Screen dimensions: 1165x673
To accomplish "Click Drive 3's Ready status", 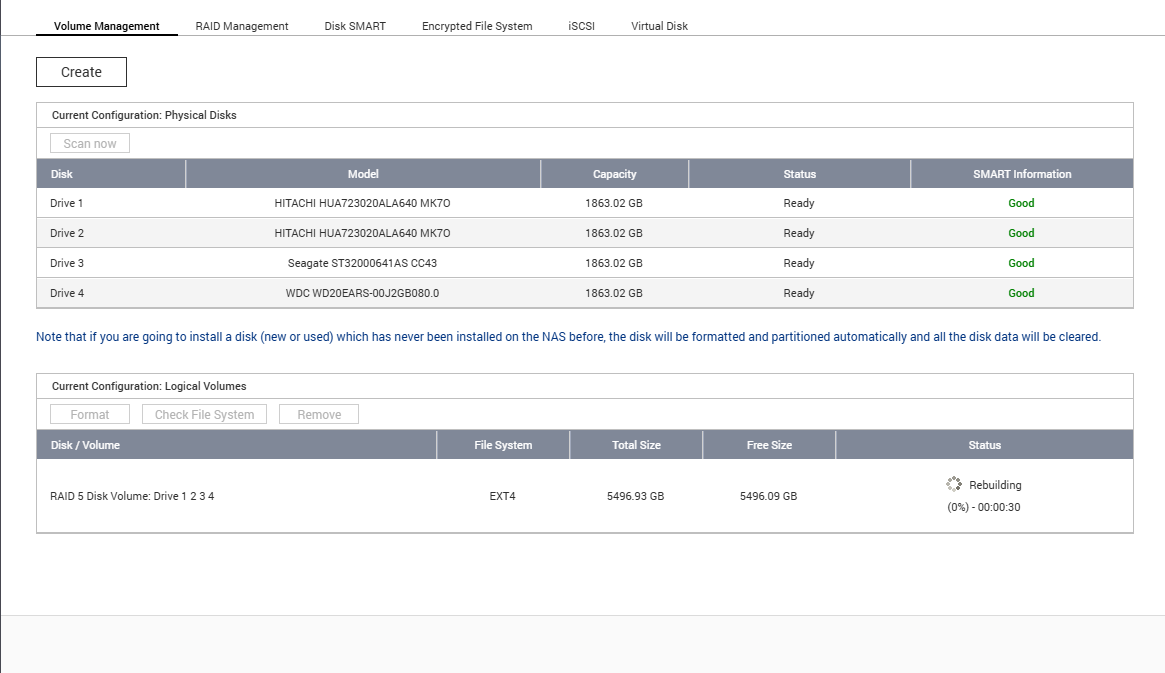I will pyautogui.click(x=799, y=263).
